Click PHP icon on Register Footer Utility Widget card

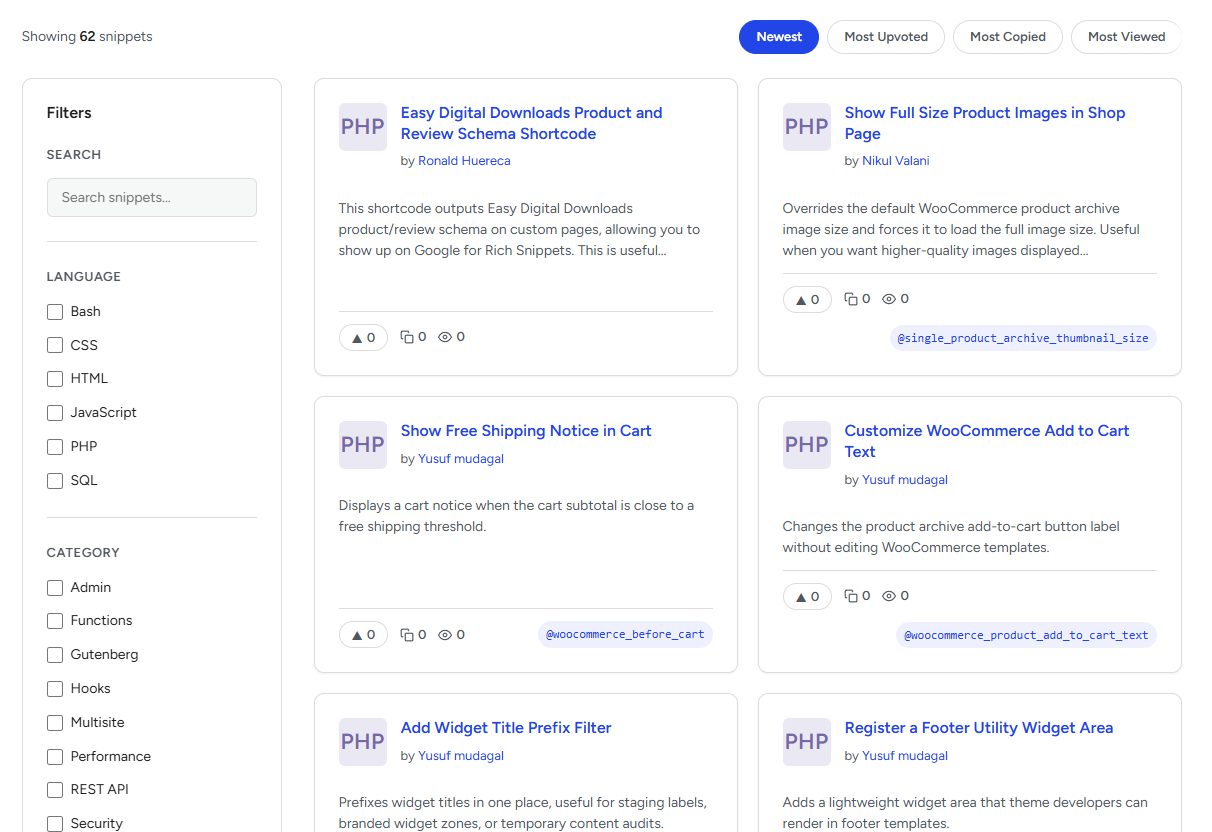click(807, 742)
